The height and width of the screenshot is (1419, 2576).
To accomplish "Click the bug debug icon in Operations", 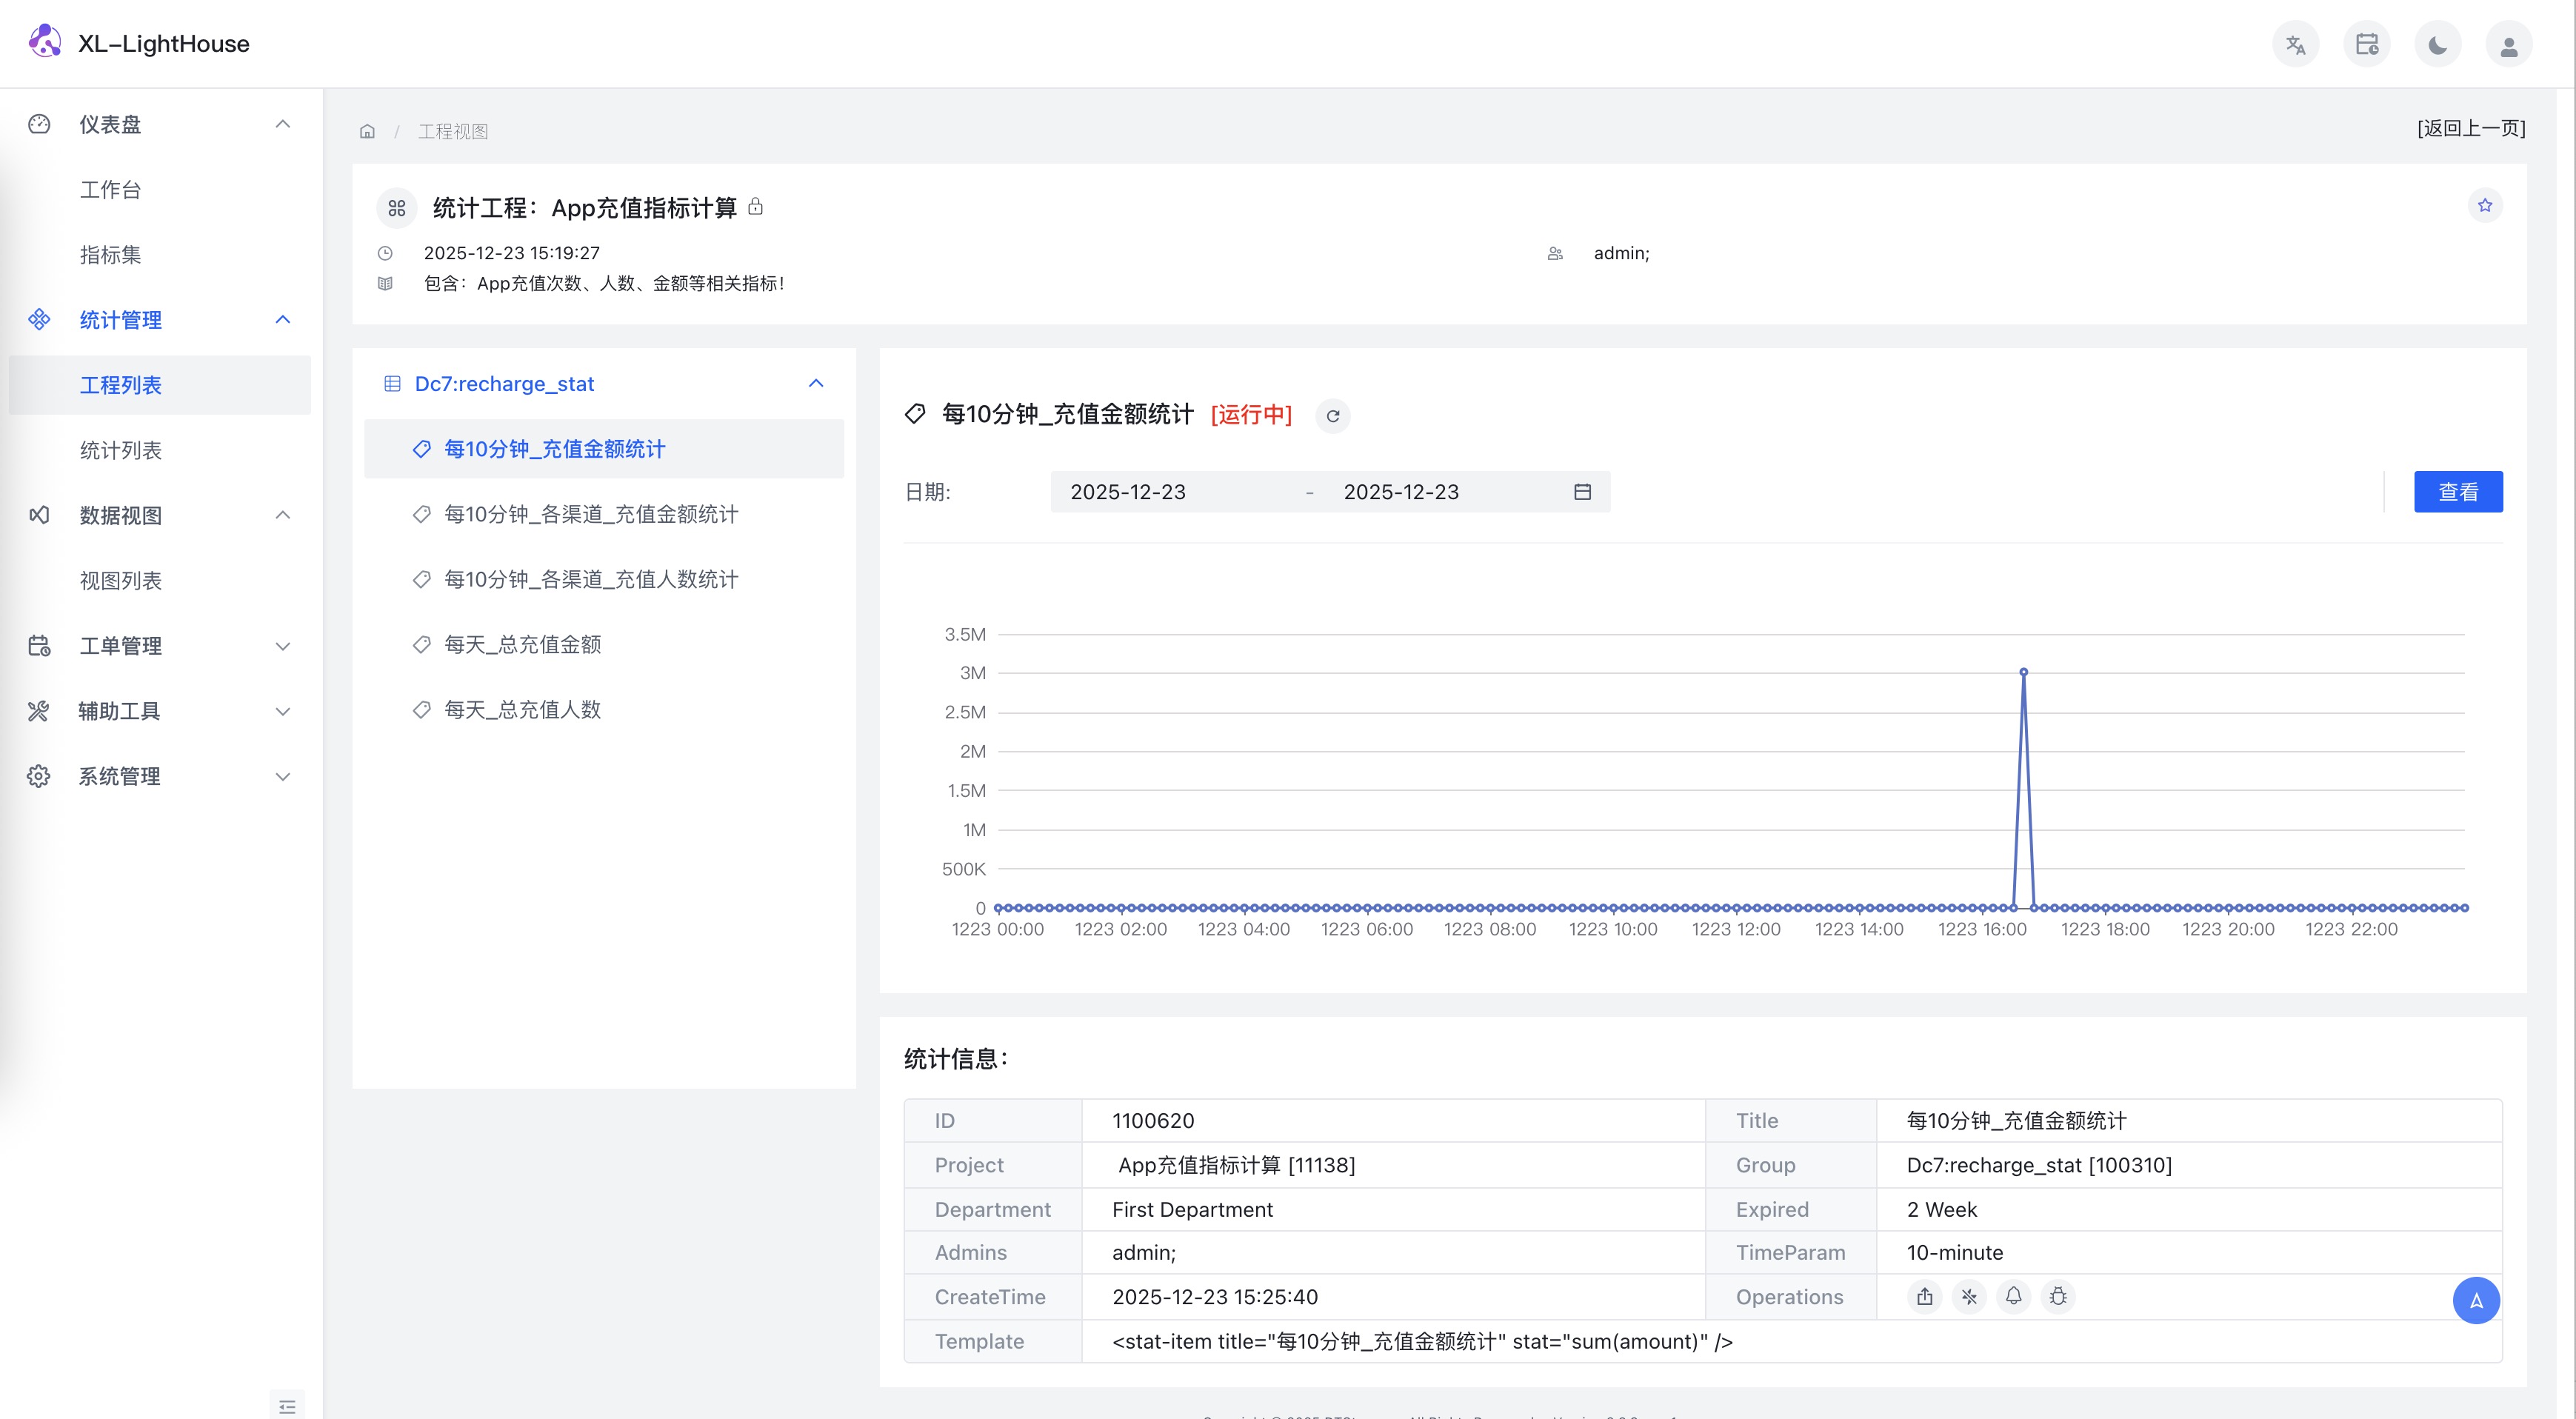I will tap(2058, 1297).
